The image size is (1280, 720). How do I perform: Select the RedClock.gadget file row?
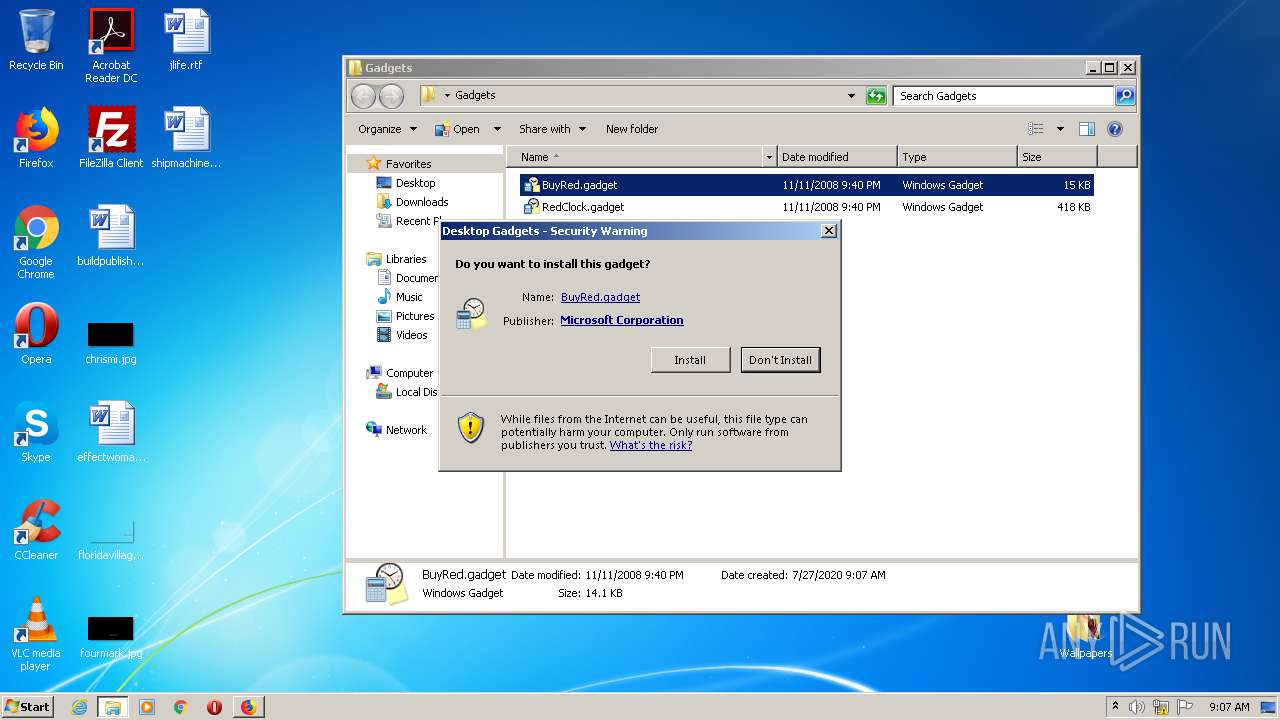[806, 207]
